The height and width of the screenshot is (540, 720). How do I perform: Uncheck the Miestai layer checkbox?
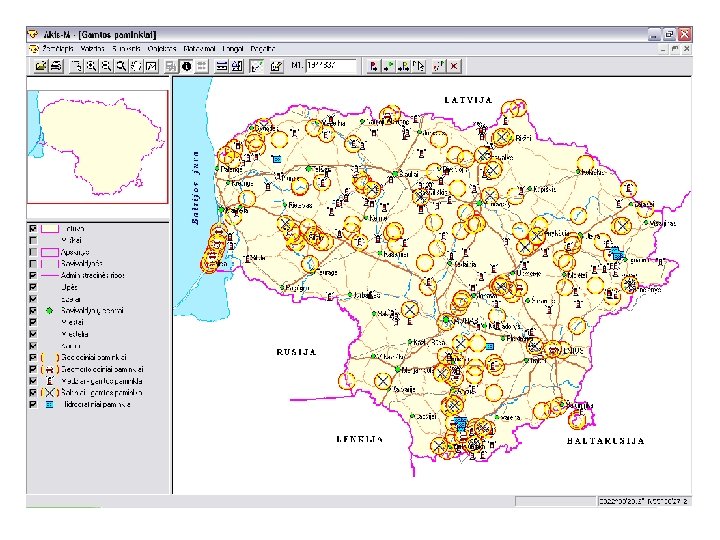33,322
